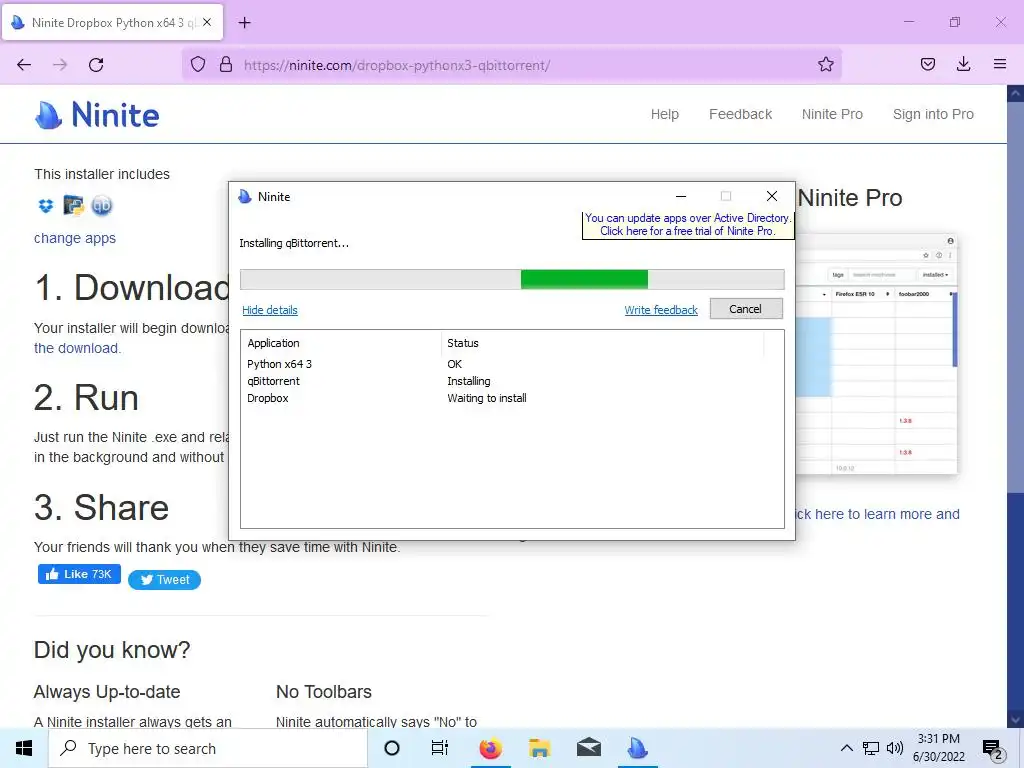
Task: Click the padlock site info icon
Action: coord(226,65)
